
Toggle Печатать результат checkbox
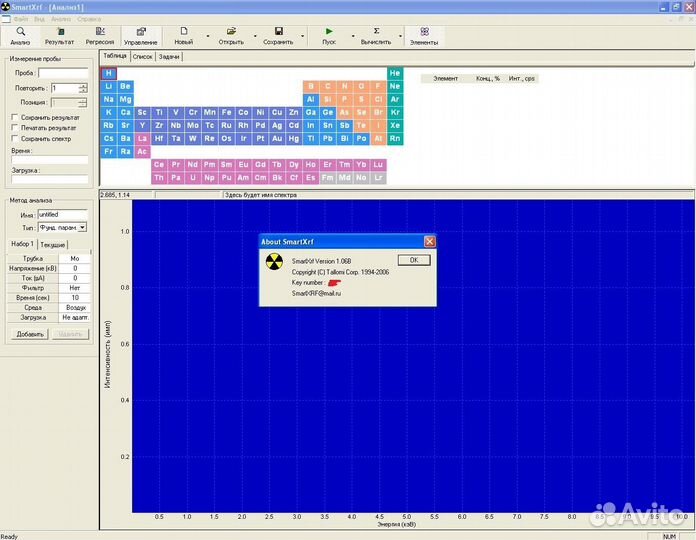pyautogui.click(x=15, y=127)
